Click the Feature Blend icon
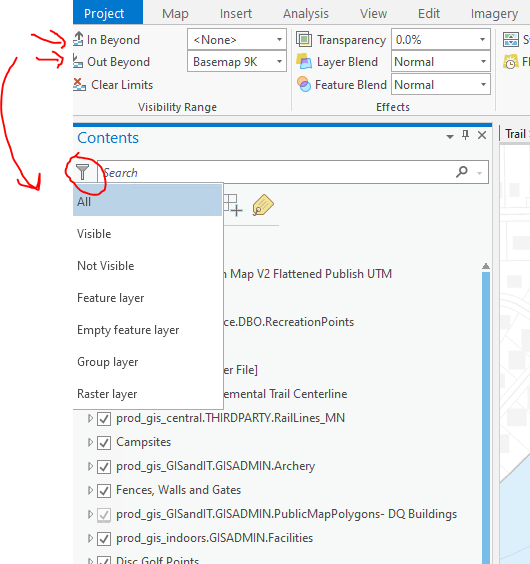 click(x=304, y=85)
